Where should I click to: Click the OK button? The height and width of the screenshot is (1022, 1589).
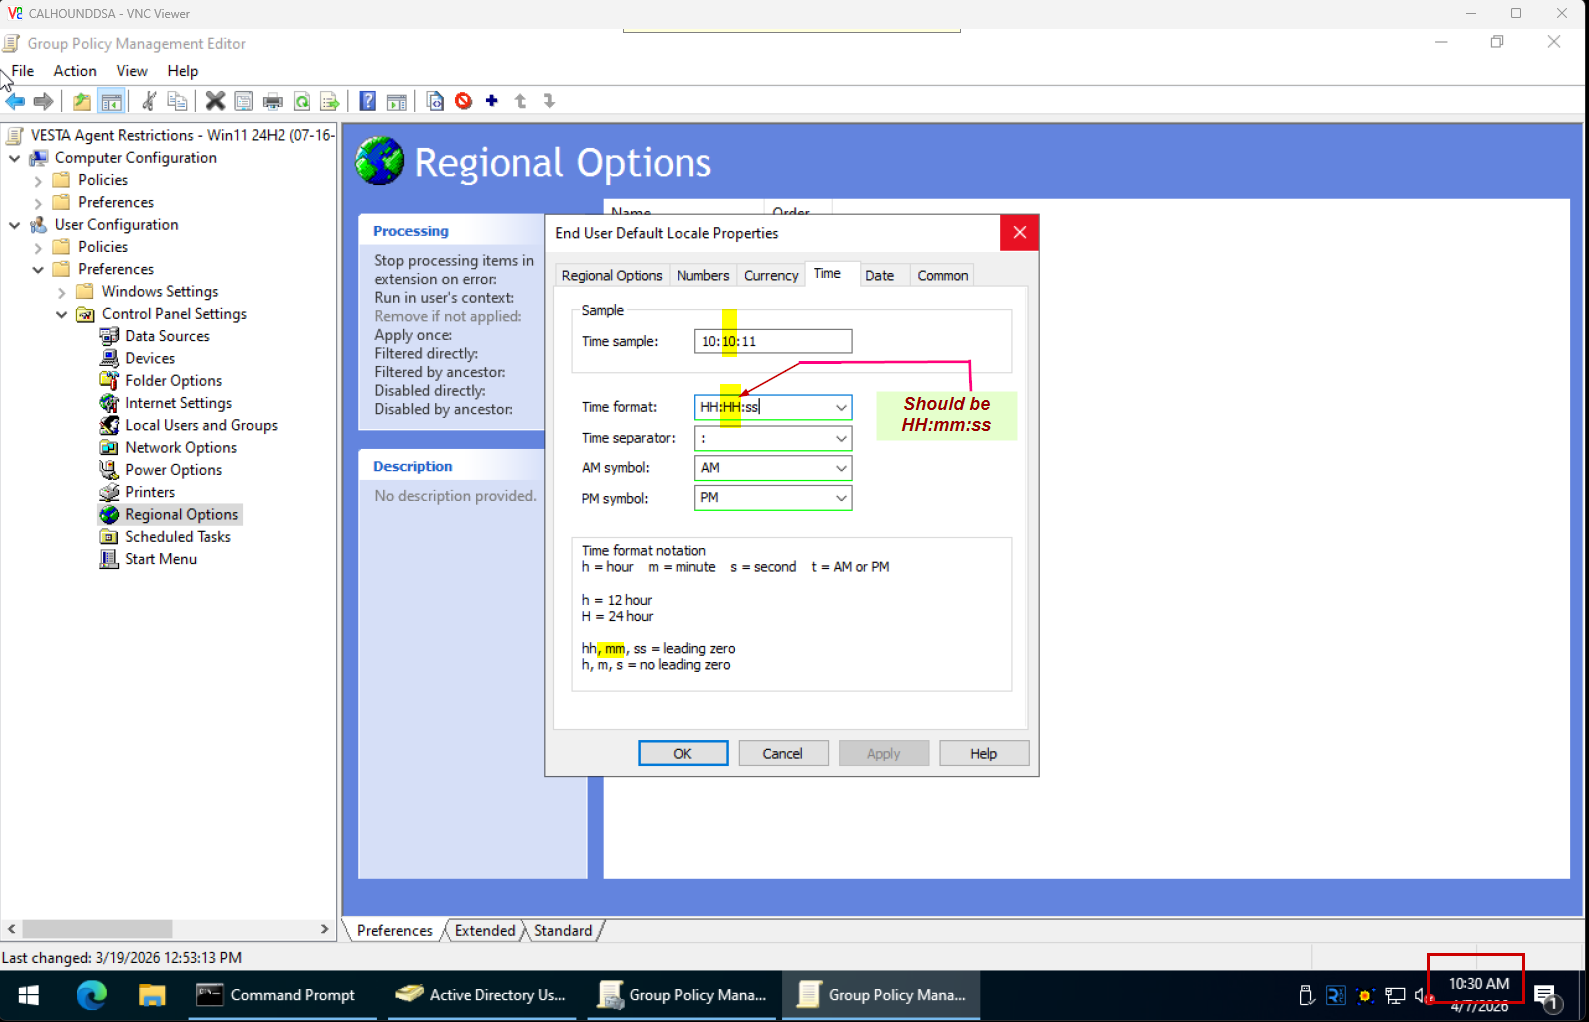(683, 754)
